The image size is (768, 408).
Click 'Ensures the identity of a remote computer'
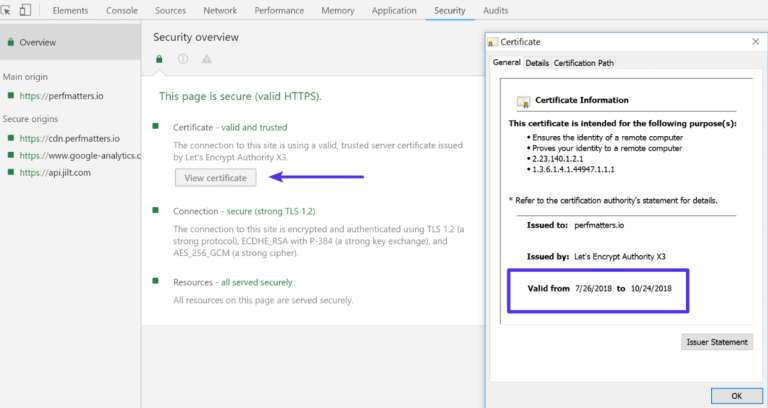607,138
